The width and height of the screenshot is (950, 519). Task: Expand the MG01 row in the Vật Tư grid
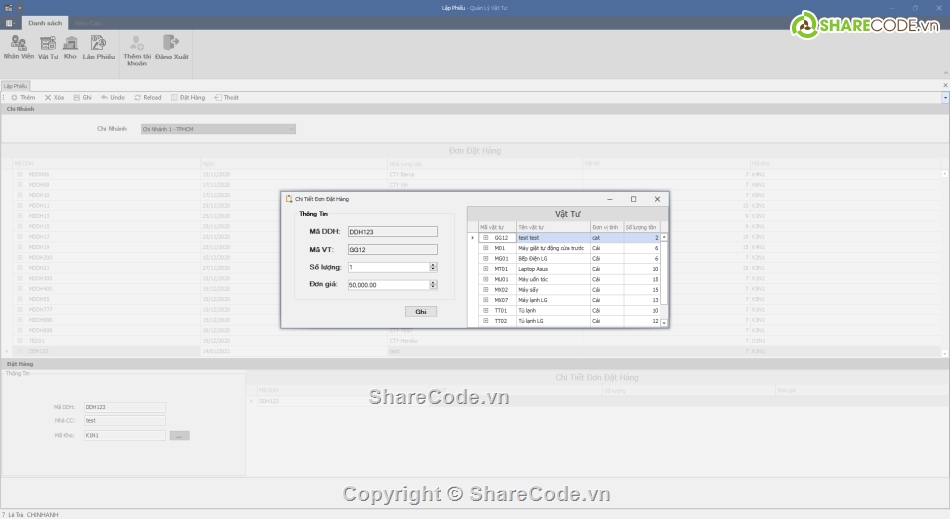(x=485, y=259)
